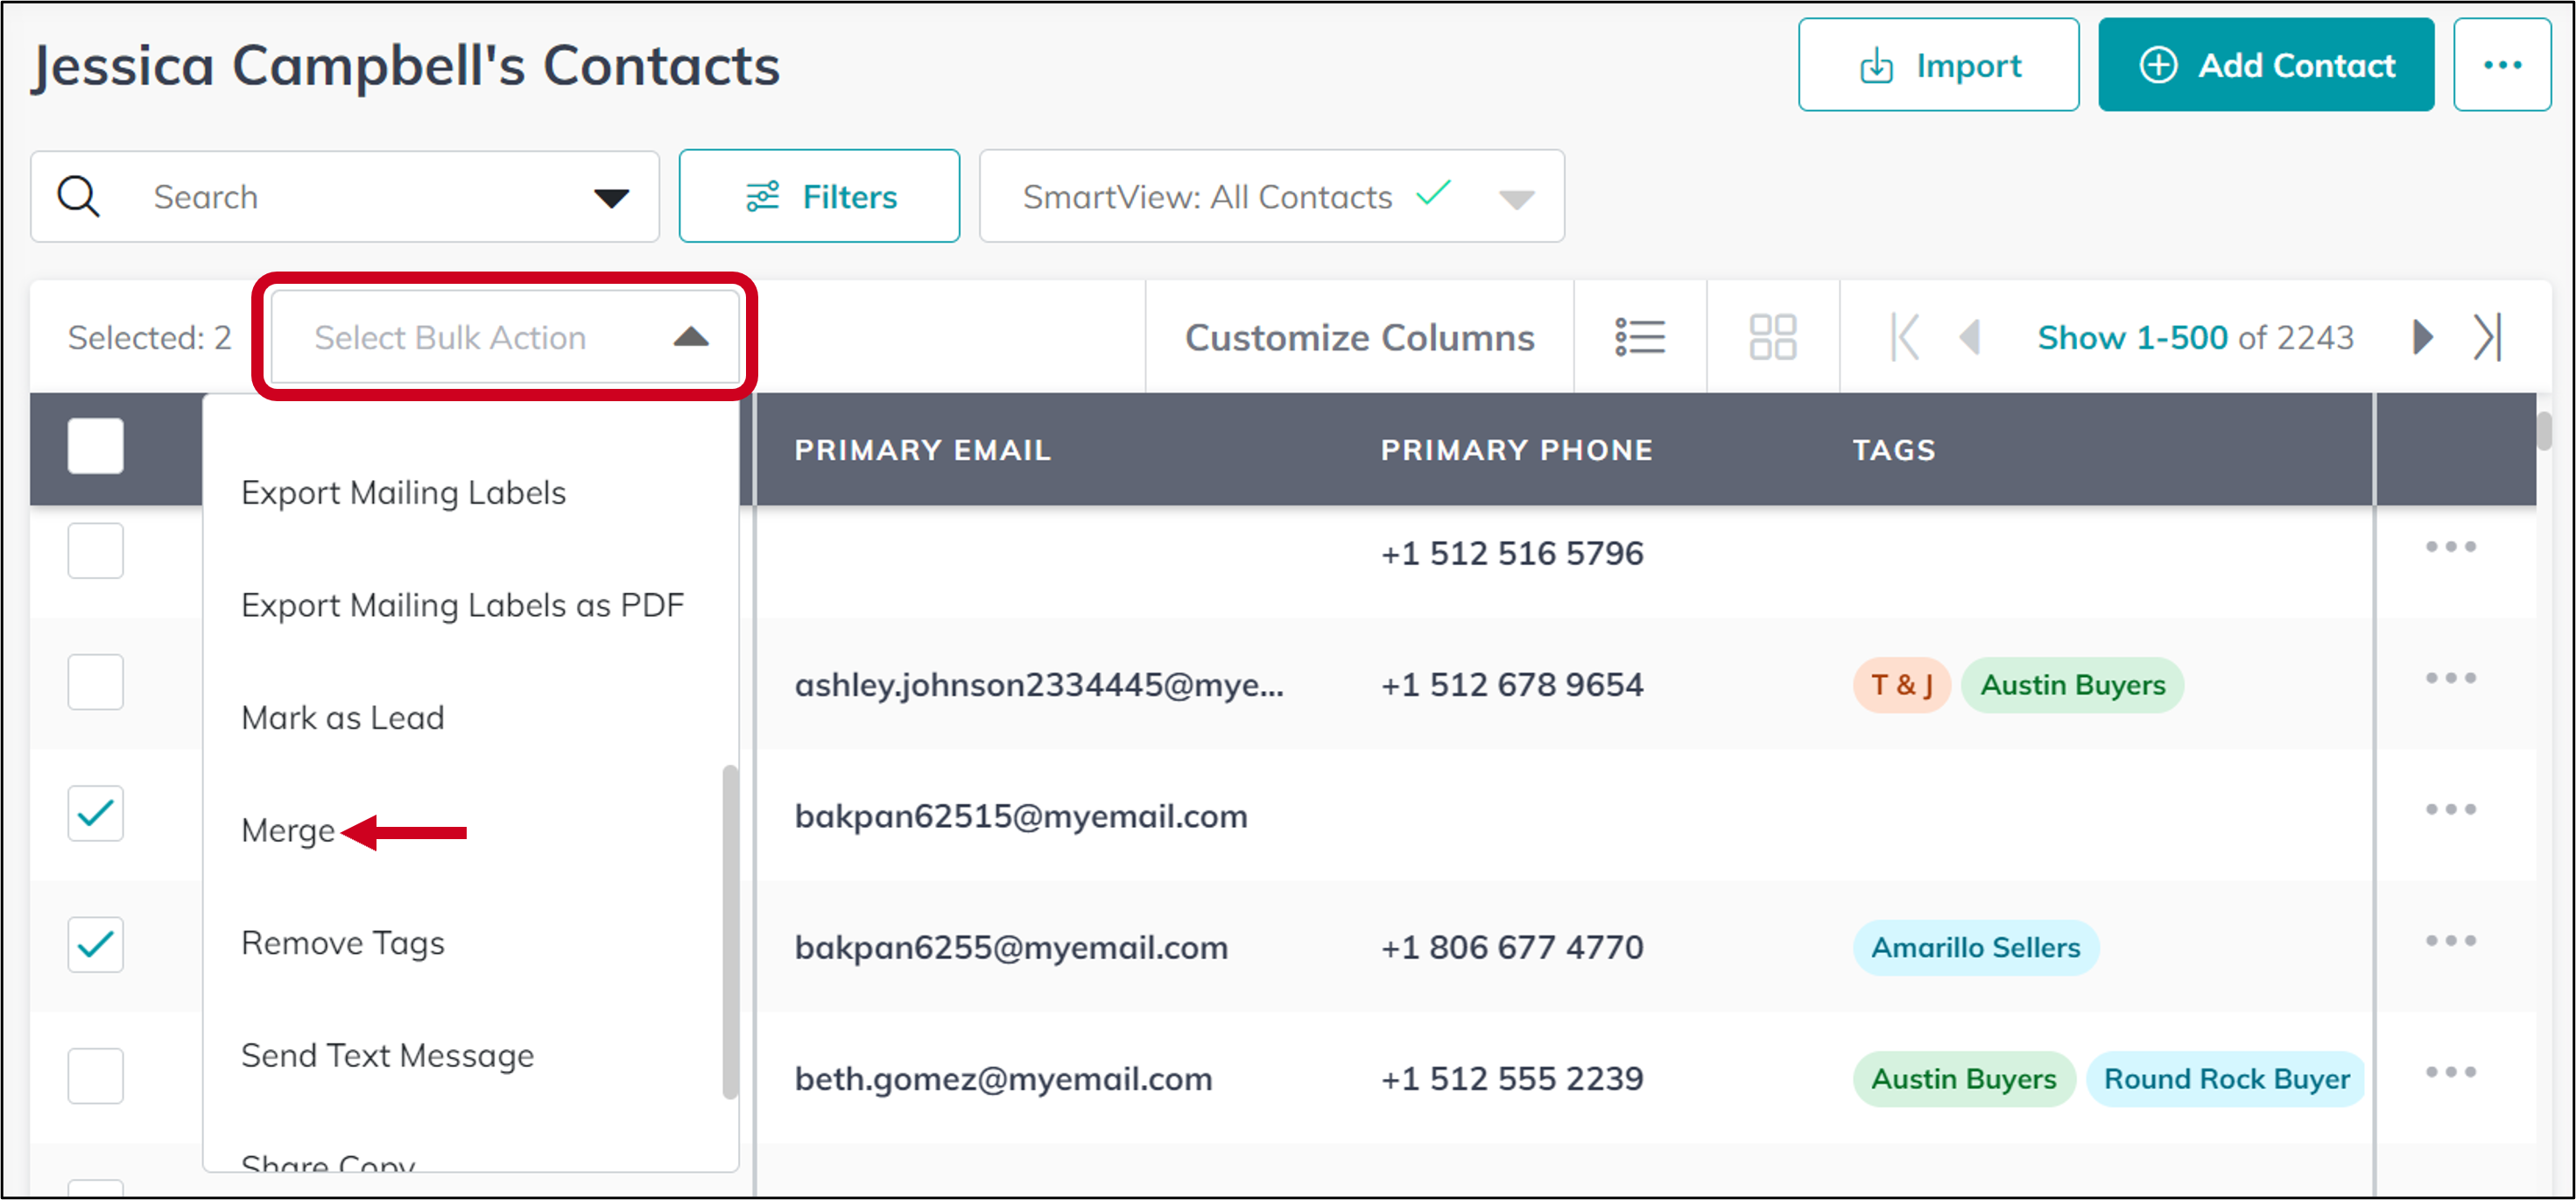The height and width of the screenshot is (1200, 2576).
Task: Open row menu for ashley.johnson contact
Action: click(x=2450, y=678)
